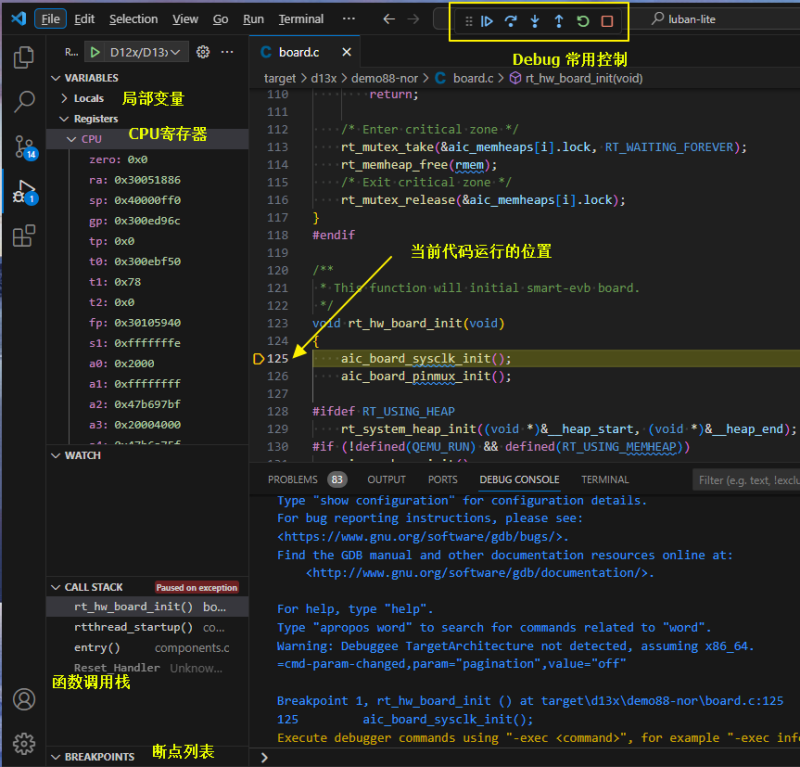The height and width of the screenshot is (767, 800).
Task: Open the Explorer view in activity bar
Action: [23, 57]
